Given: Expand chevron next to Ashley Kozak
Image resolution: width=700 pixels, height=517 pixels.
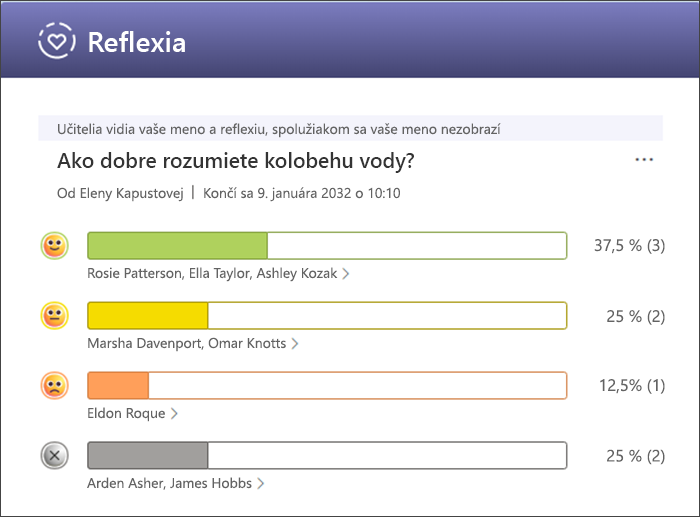Looking at the screenshot, I should tap(346, 274).
